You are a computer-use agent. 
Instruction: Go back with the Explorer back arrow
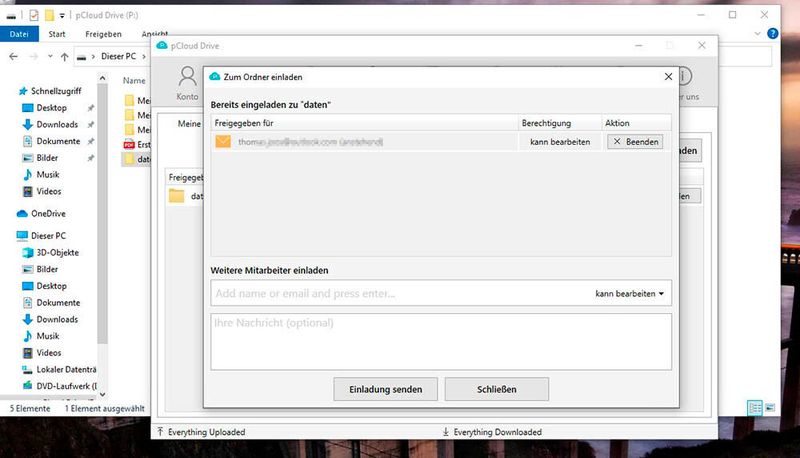click(x=12, y=57)
